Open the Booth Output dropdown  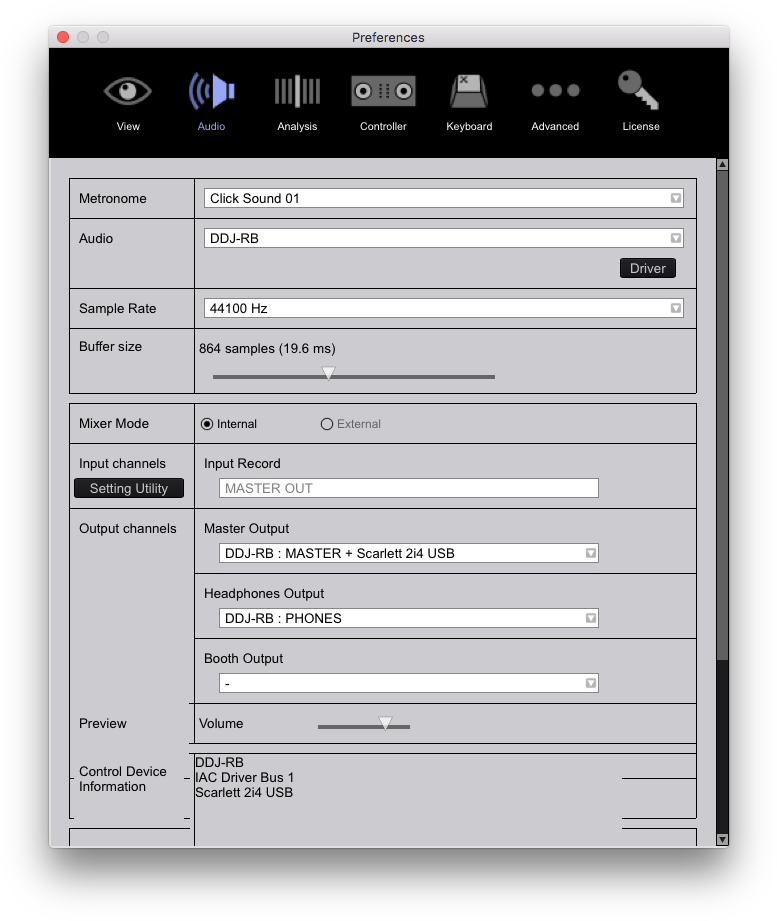click(x=409, y=683)
